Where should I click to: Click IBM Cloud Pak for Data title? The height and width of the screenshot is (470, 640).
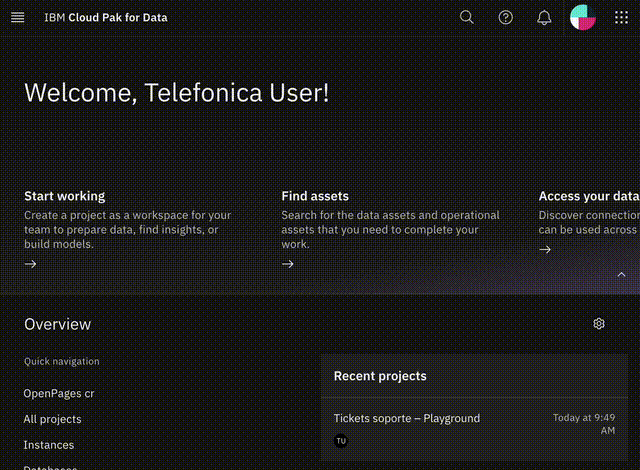pos(106,18)
